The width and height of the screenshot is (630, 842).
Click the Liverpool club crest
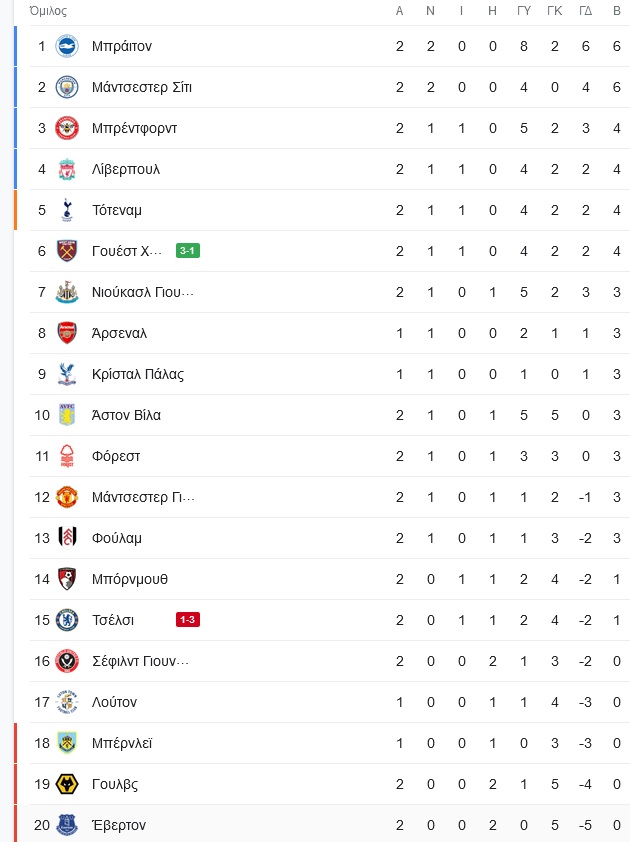click(67, 169)
